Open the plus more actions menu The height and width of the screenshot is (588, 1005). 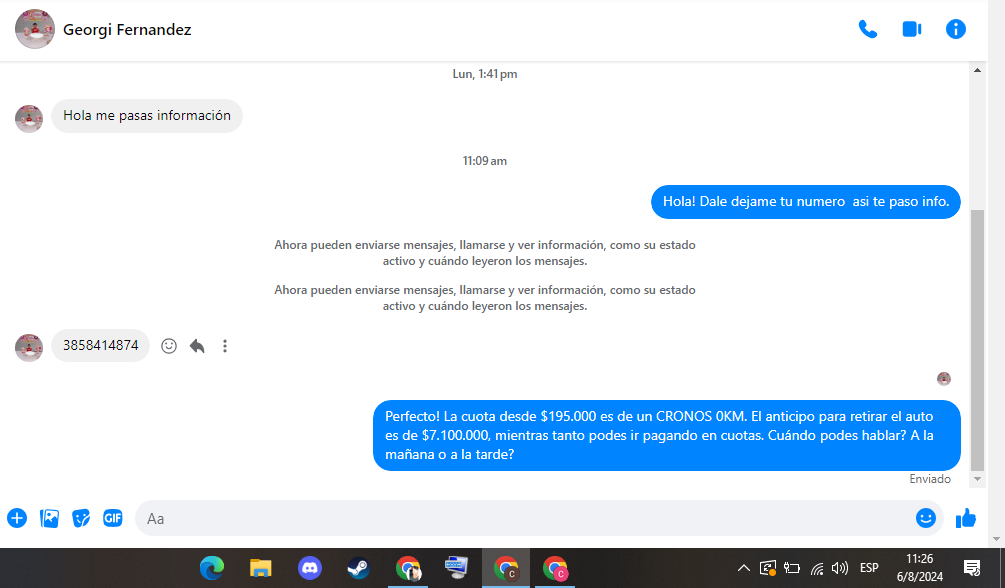pyautogui.click(x=17, y=518)
